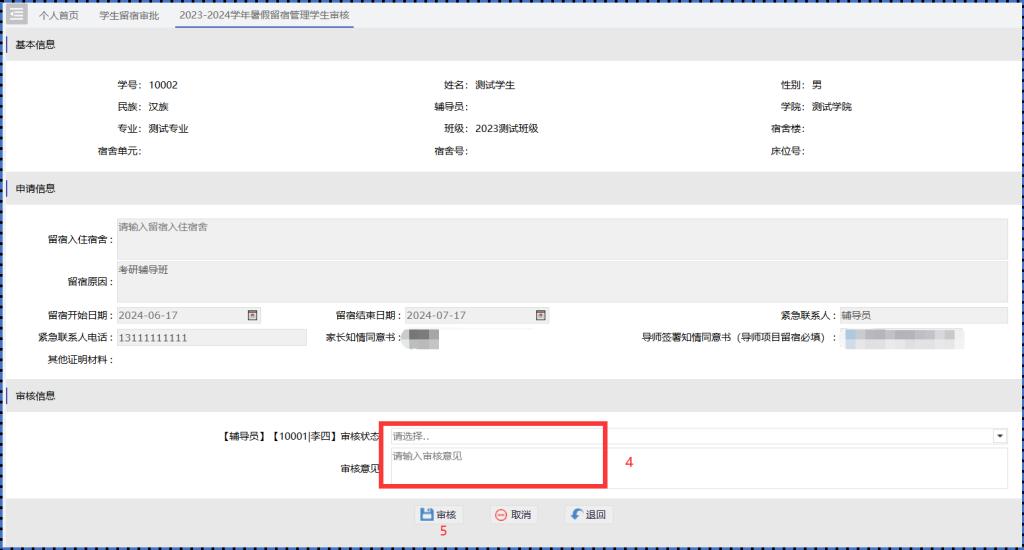1024x550 pixels.
Task: Open the hamburger menu icon
Action: tap(16, 15)
